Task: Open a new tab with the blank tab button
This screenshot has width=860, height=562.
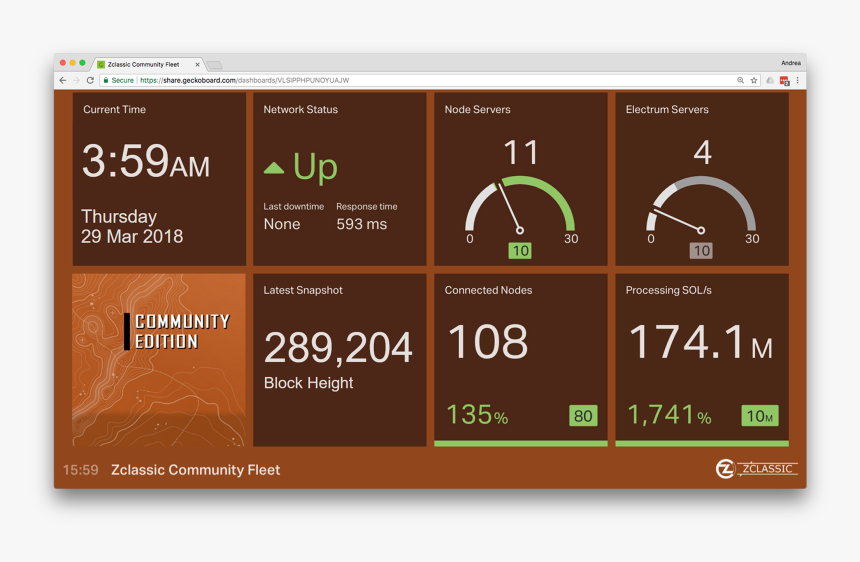Action: [214, 65]
